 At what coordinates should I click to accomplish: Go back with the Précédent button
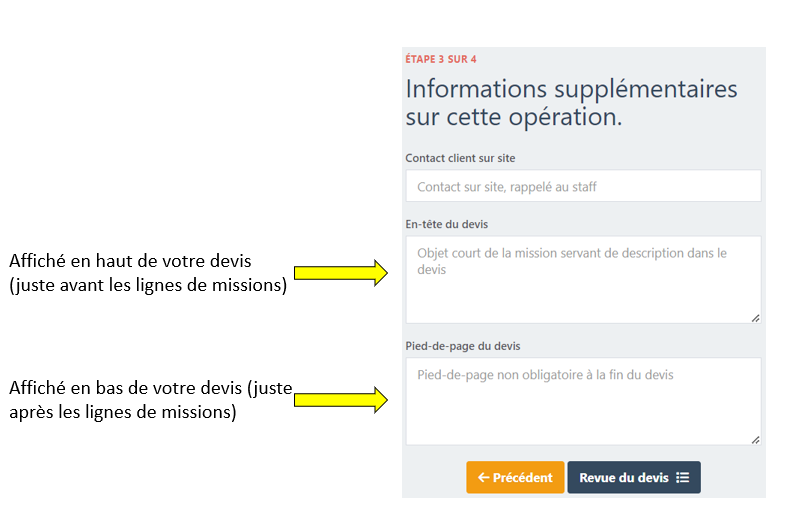click(515, 478)
